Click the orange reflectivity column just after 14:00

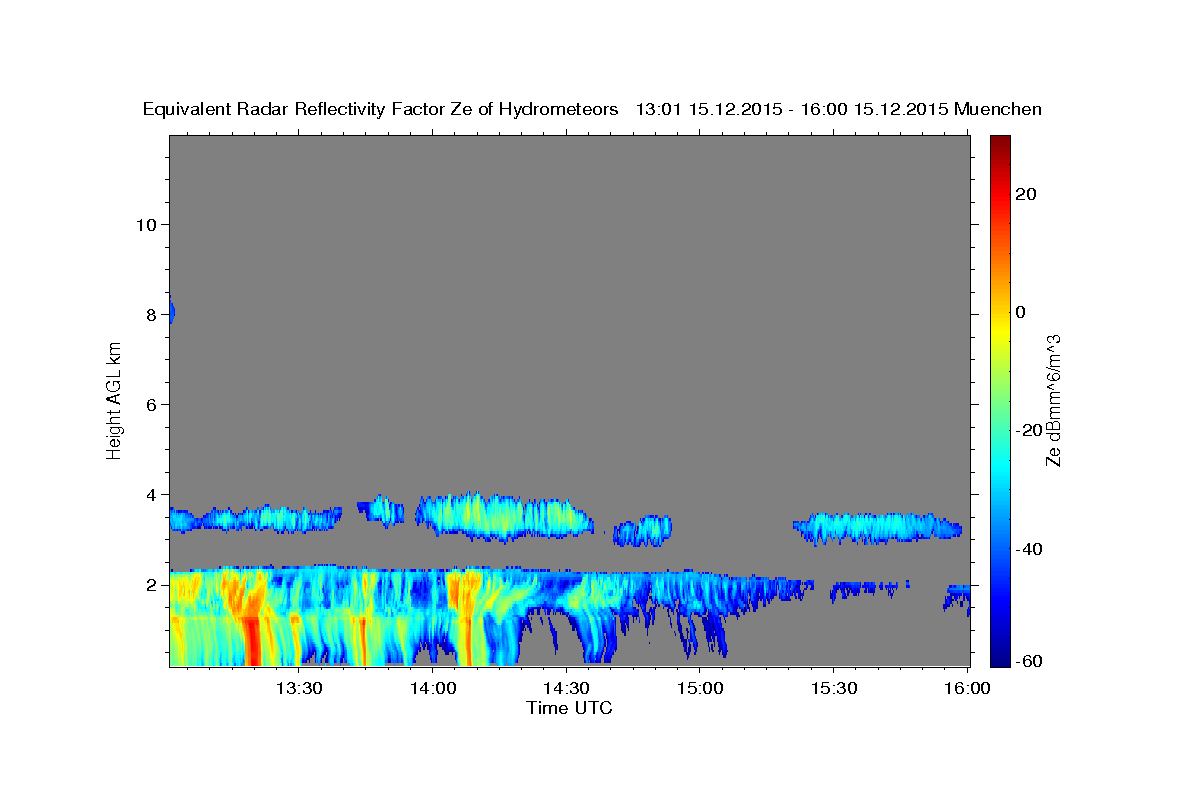[465, 617]
